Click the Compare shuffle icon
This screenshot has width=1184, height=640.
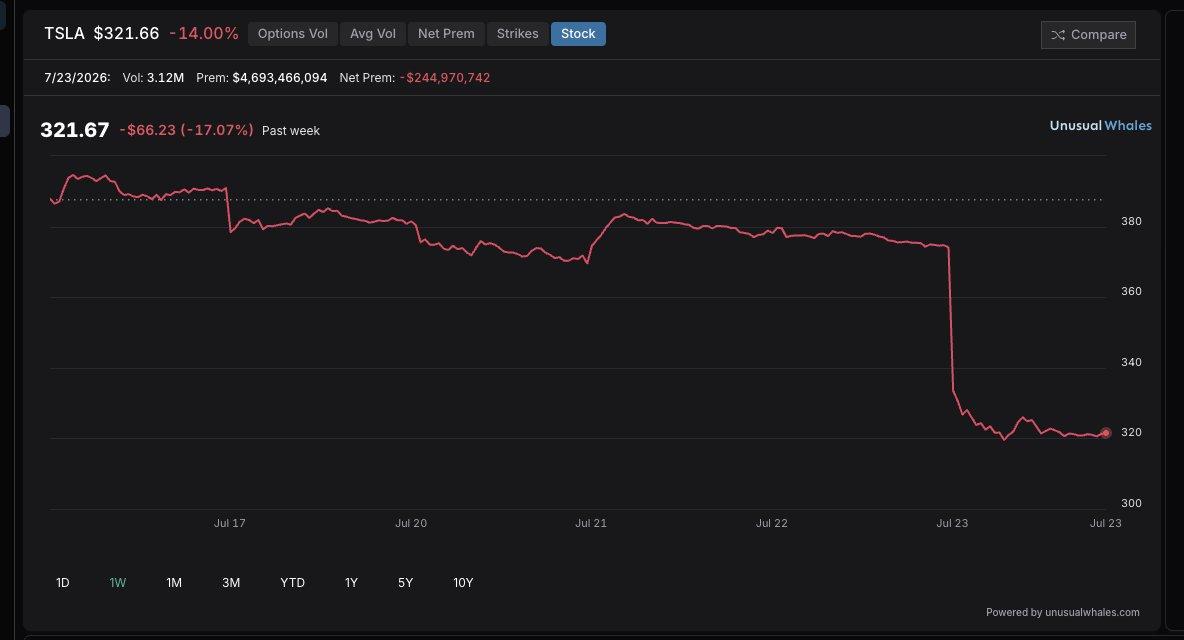(1058, 35)
